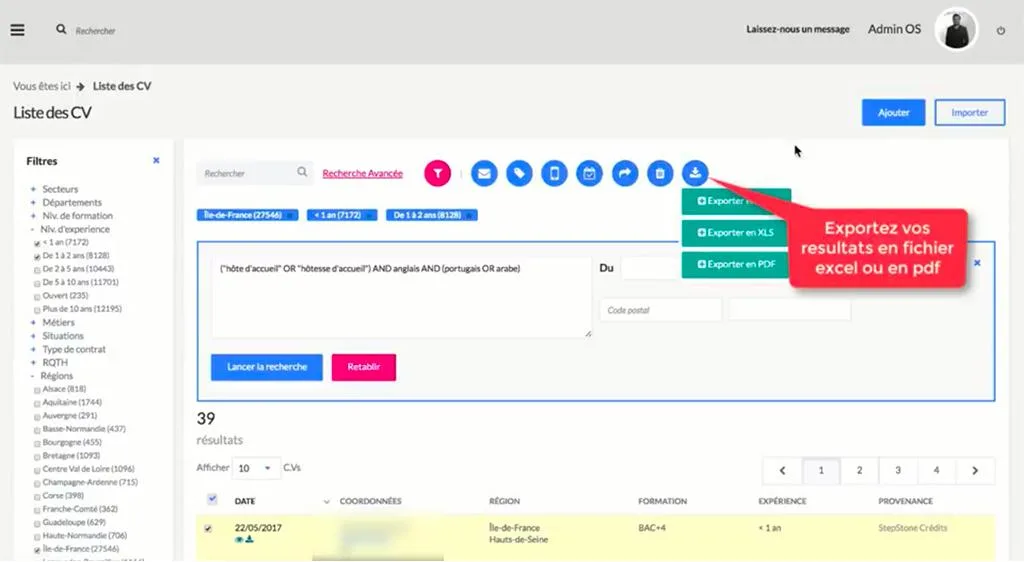
Task: Open the hamburger navigation menu
Action: pyautogui.click(x=18, y=30)
